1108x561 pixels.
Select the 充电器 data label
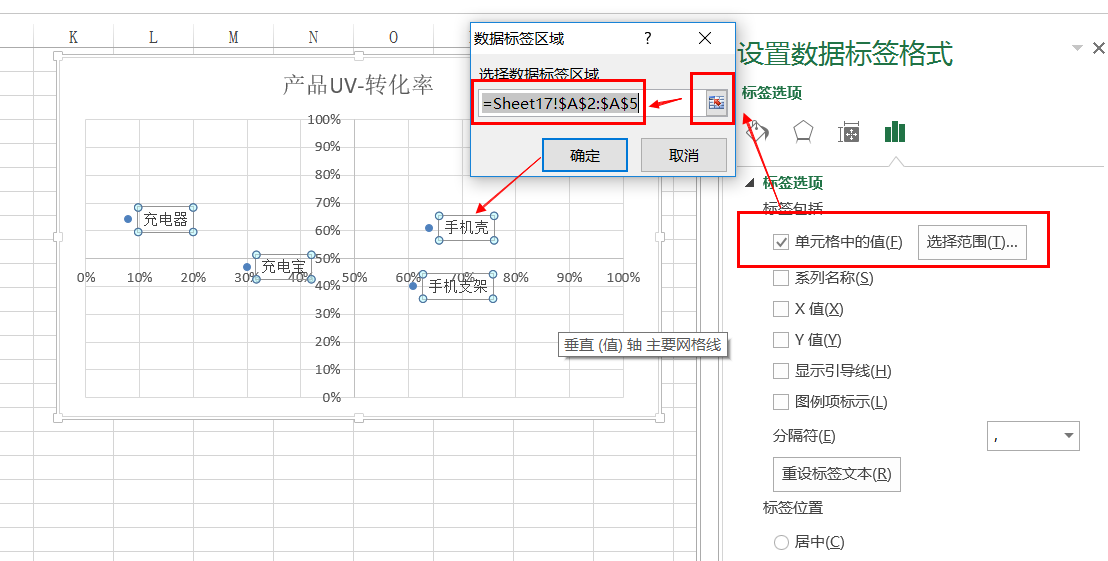point(165,219)
